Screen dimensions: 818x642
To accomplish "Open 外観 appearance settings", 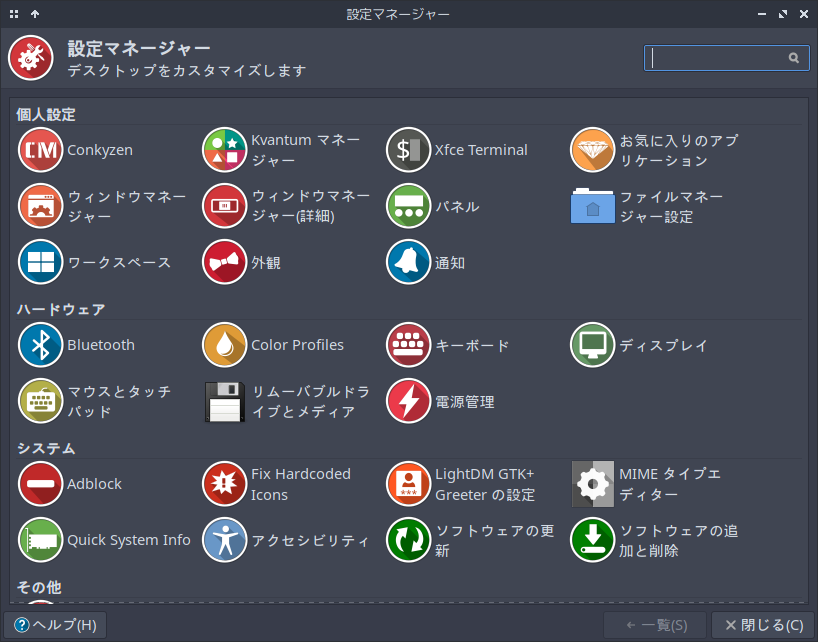I will click(242, 262).
